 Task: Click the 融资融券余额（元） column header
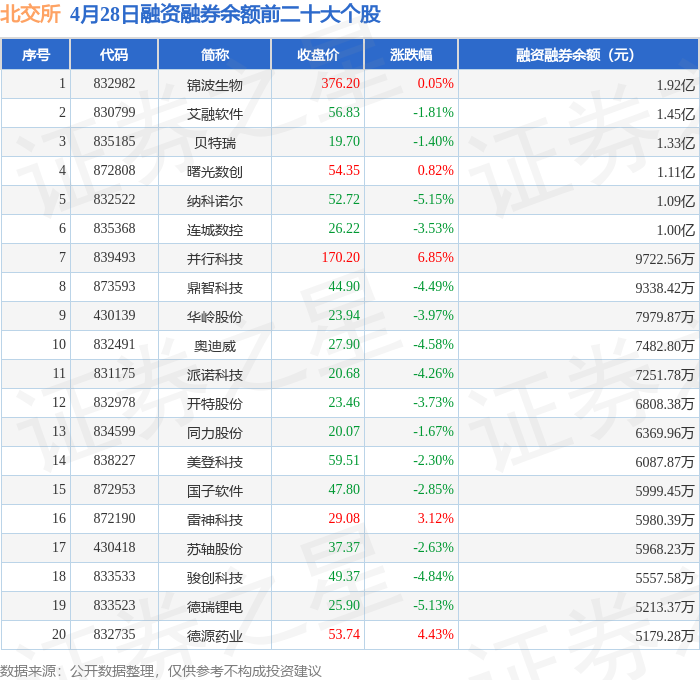click(x=578, y=54)
